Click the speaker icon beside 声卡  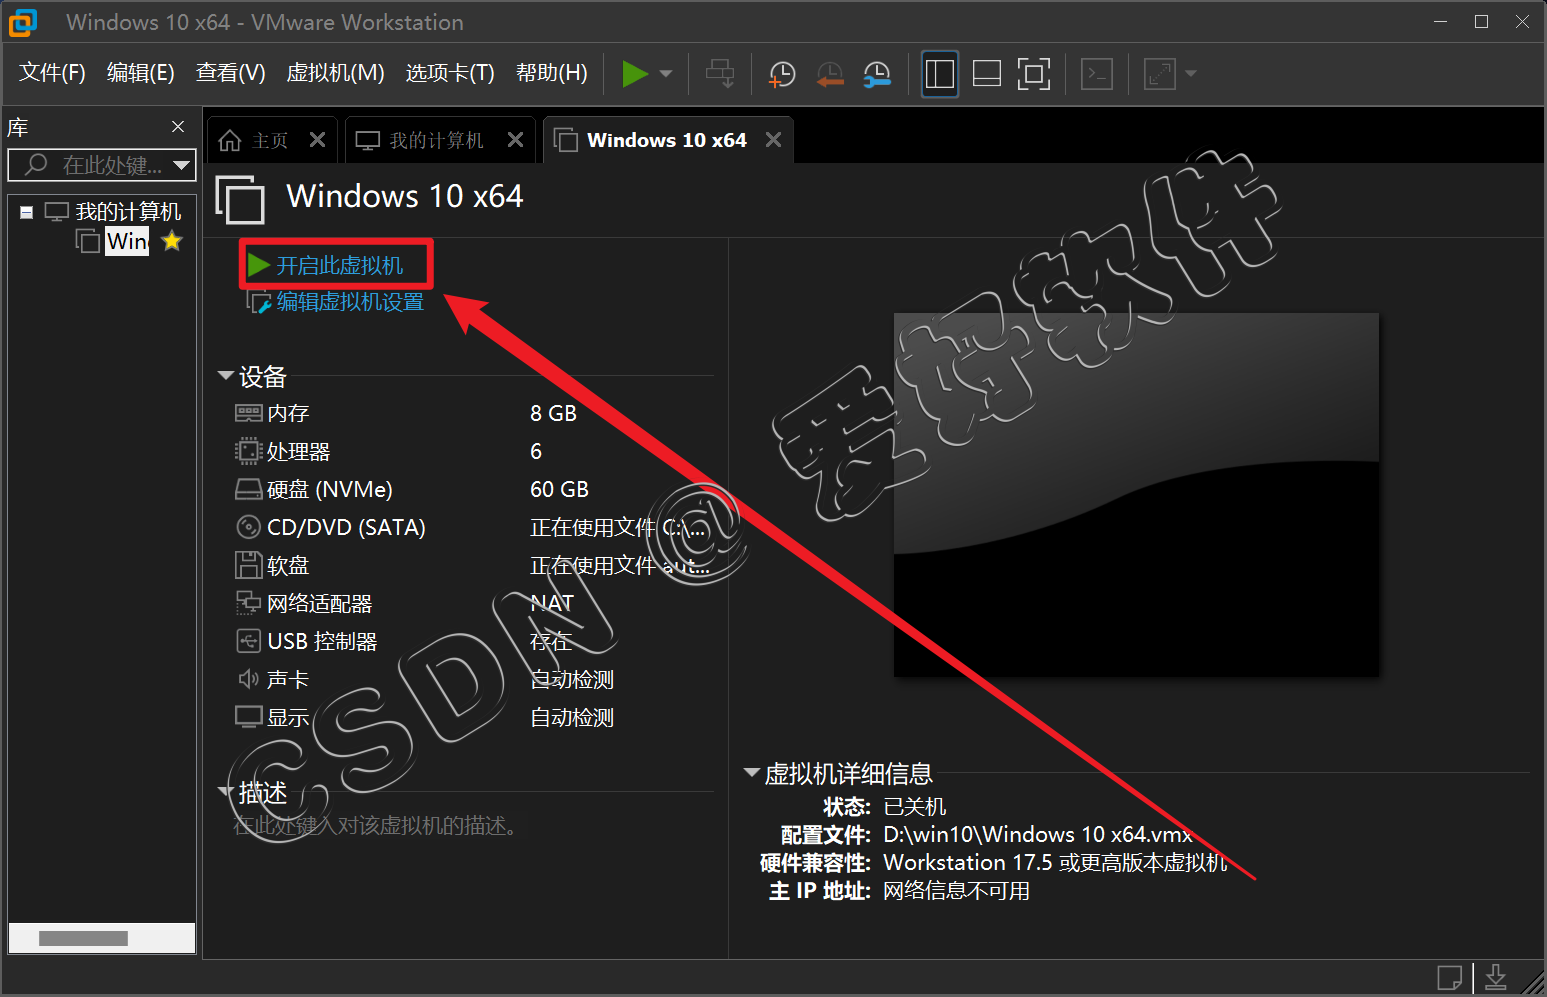(x=248, y=679)
